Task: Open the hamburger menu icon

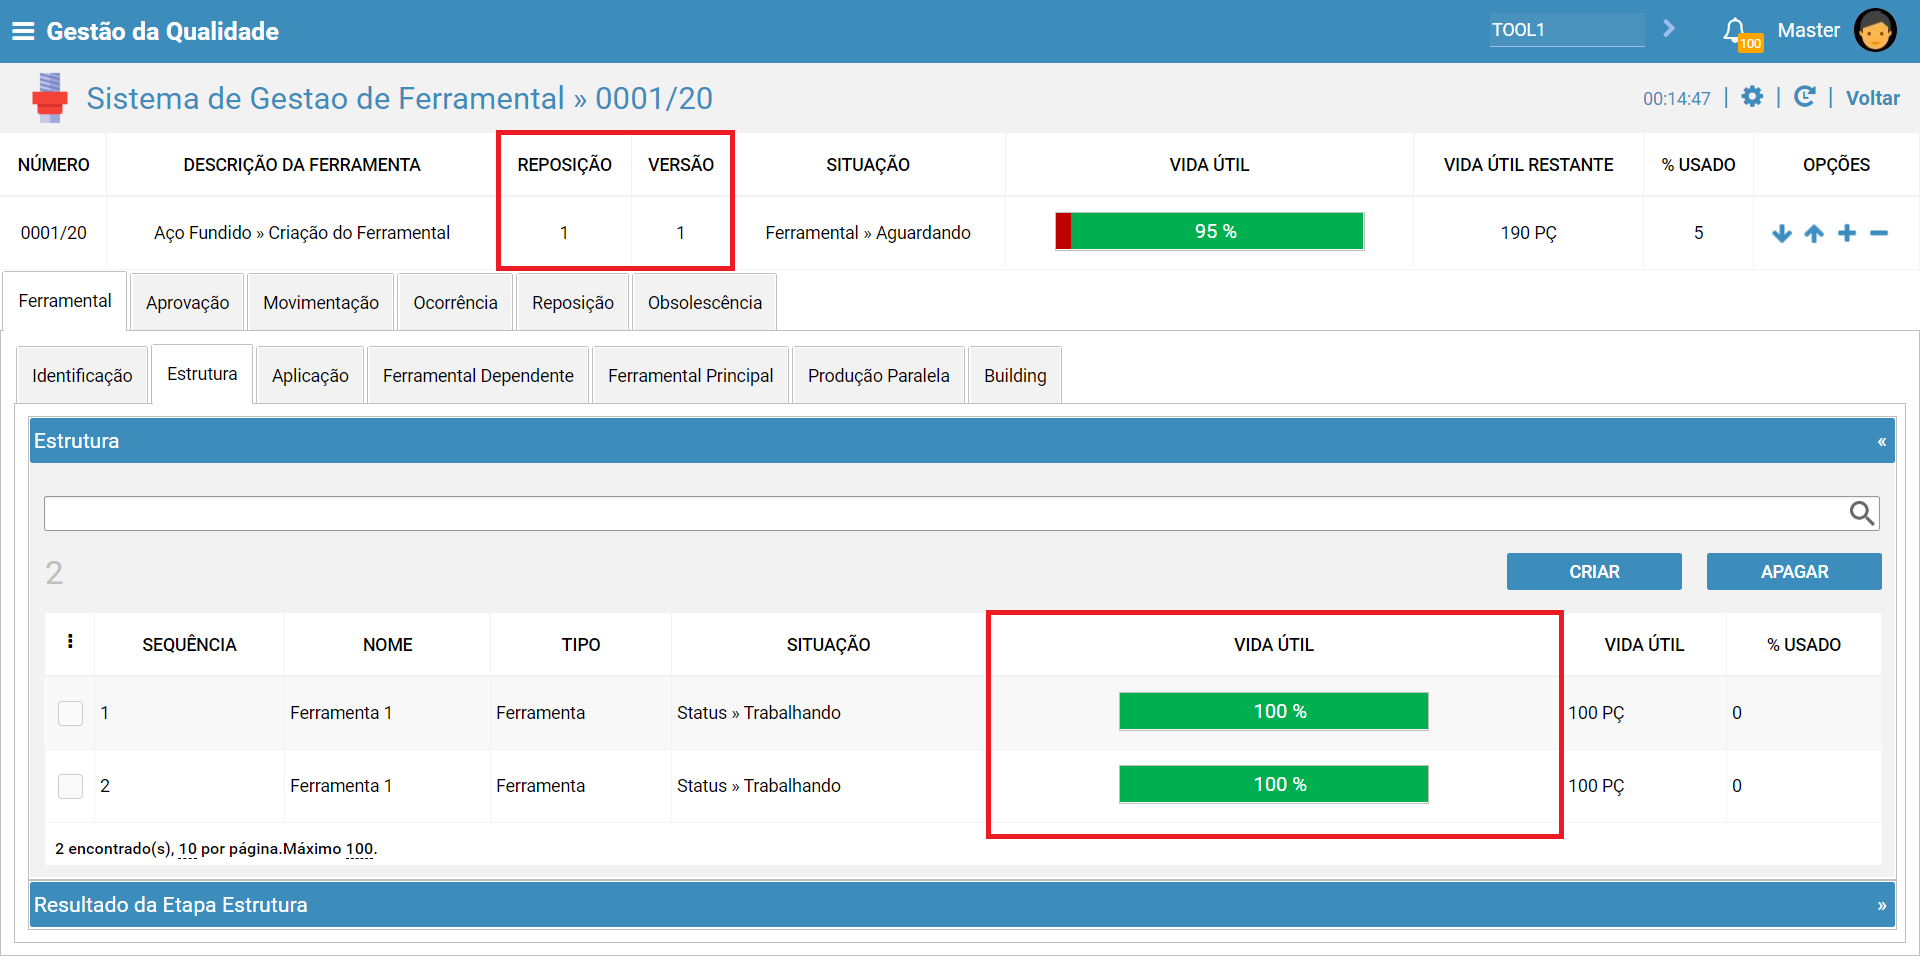Action: point(23,31)
